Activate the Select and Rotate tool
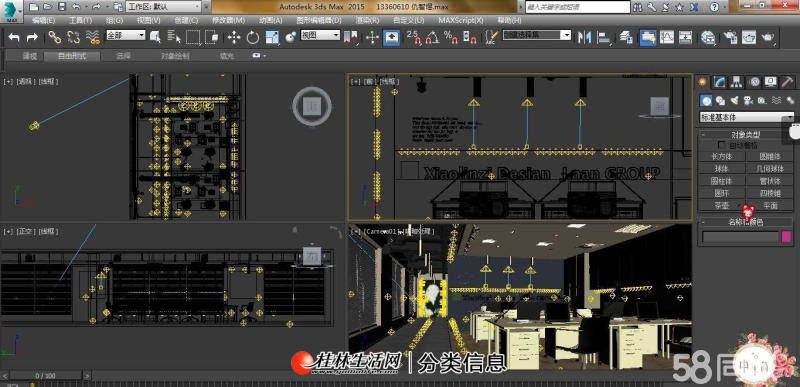 [253, 37]
